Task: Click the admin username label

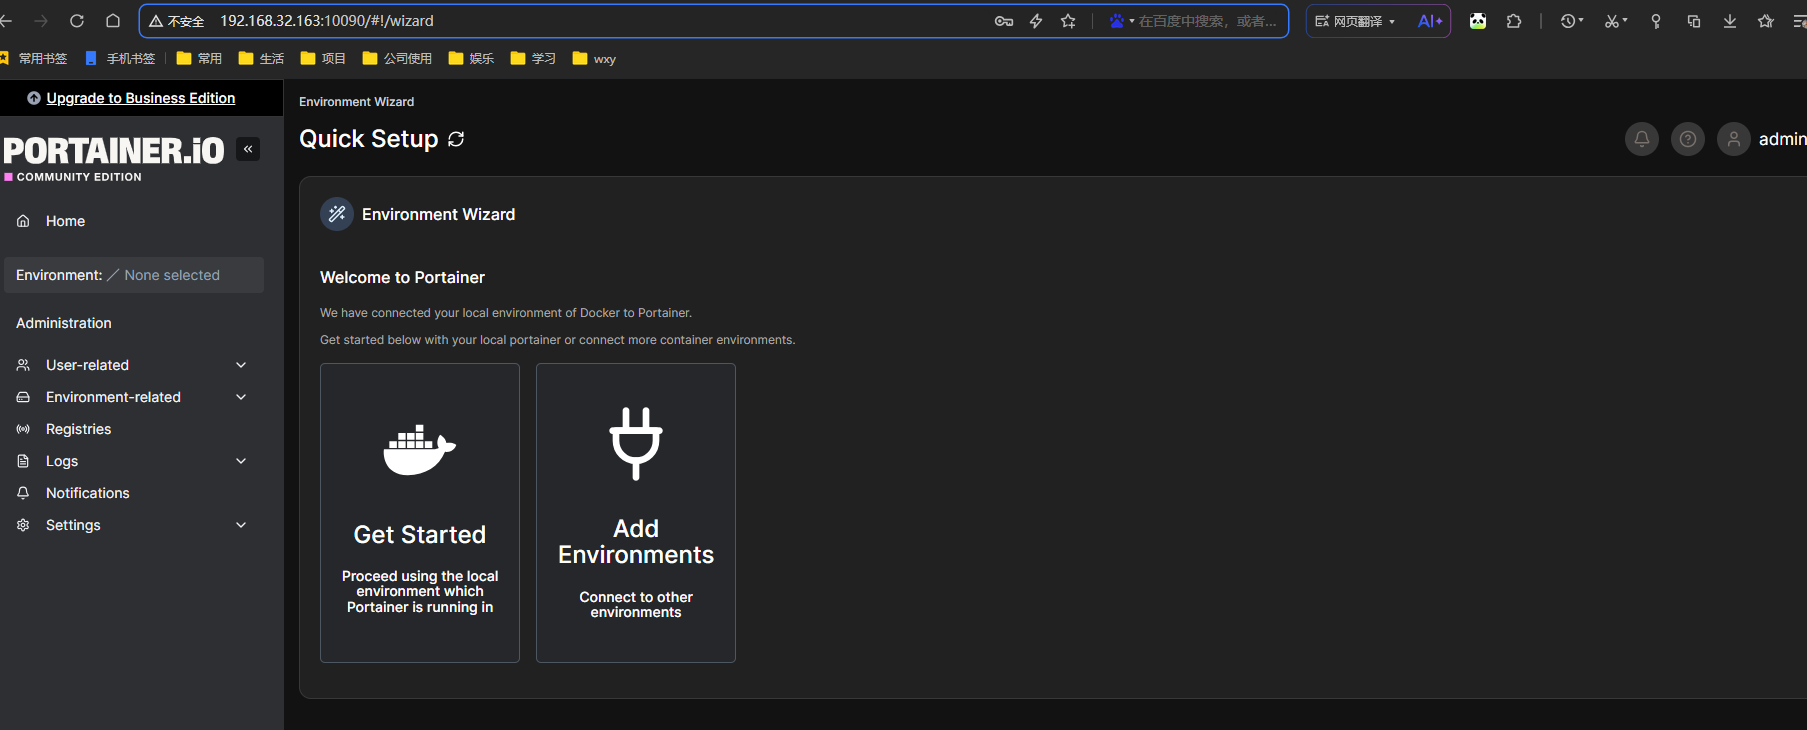Action: 1782,139
